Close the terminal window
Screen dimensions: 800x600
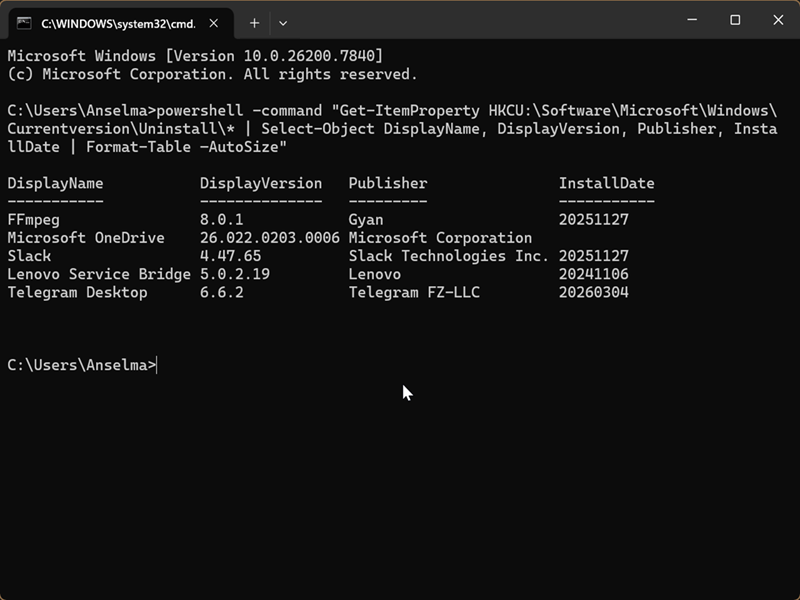pos(779,20)
